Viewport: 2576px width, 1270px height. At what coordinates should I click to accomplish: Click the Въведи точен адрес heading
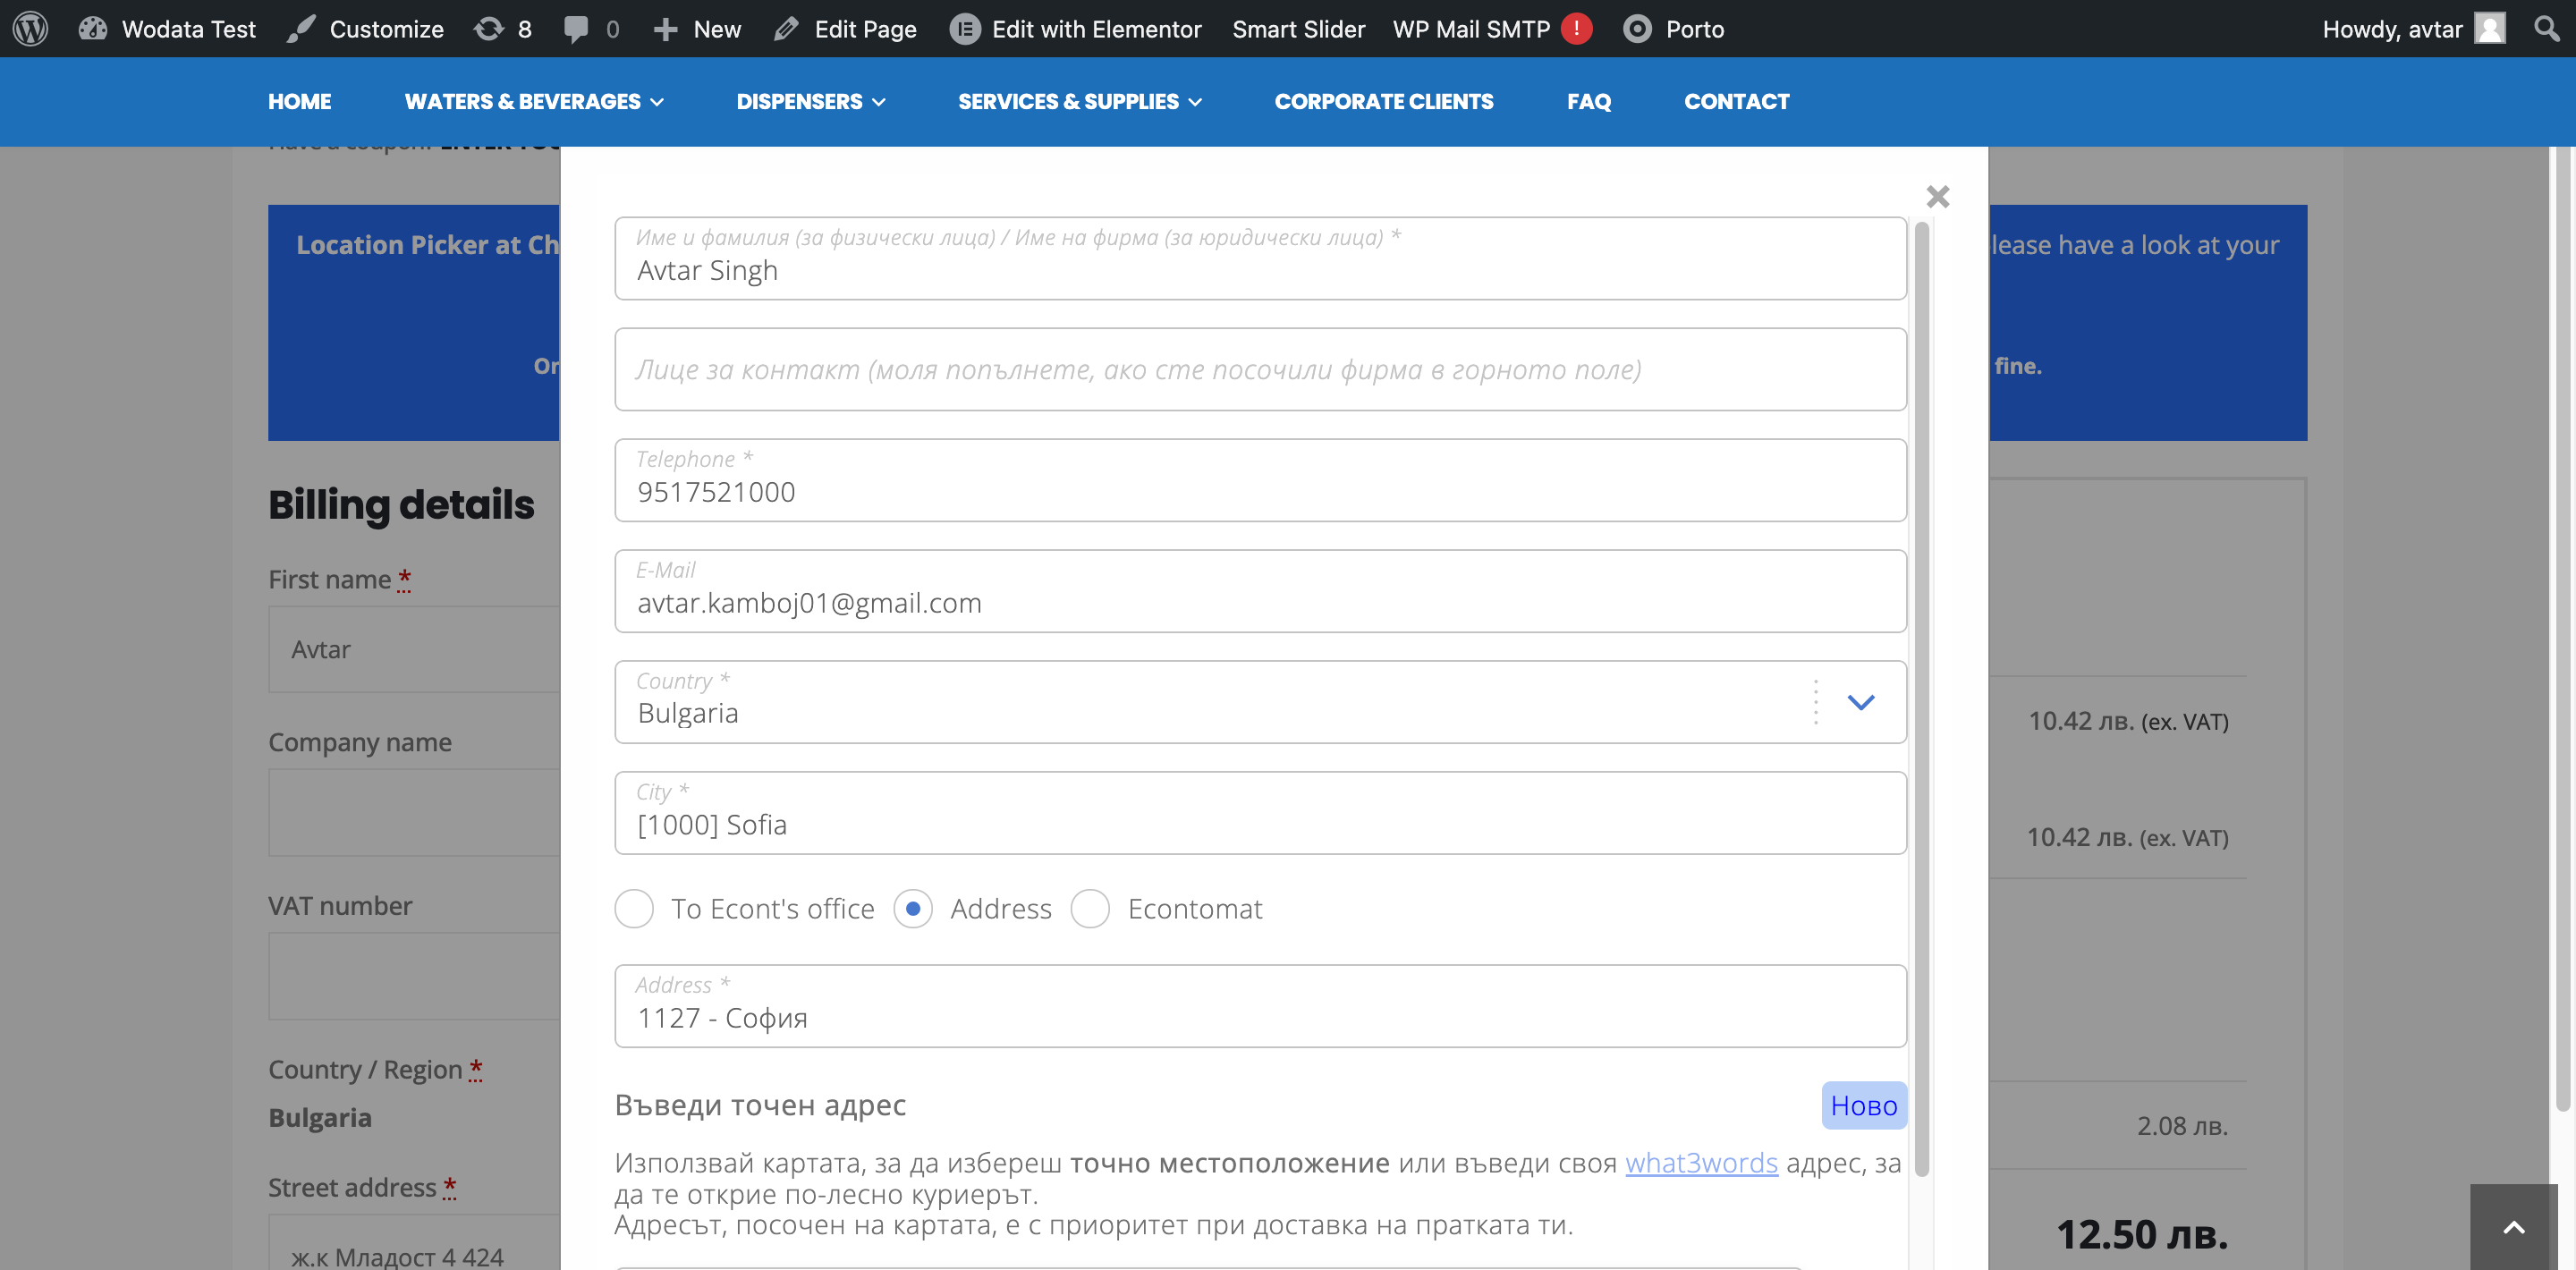click(x=760, y=1105)
